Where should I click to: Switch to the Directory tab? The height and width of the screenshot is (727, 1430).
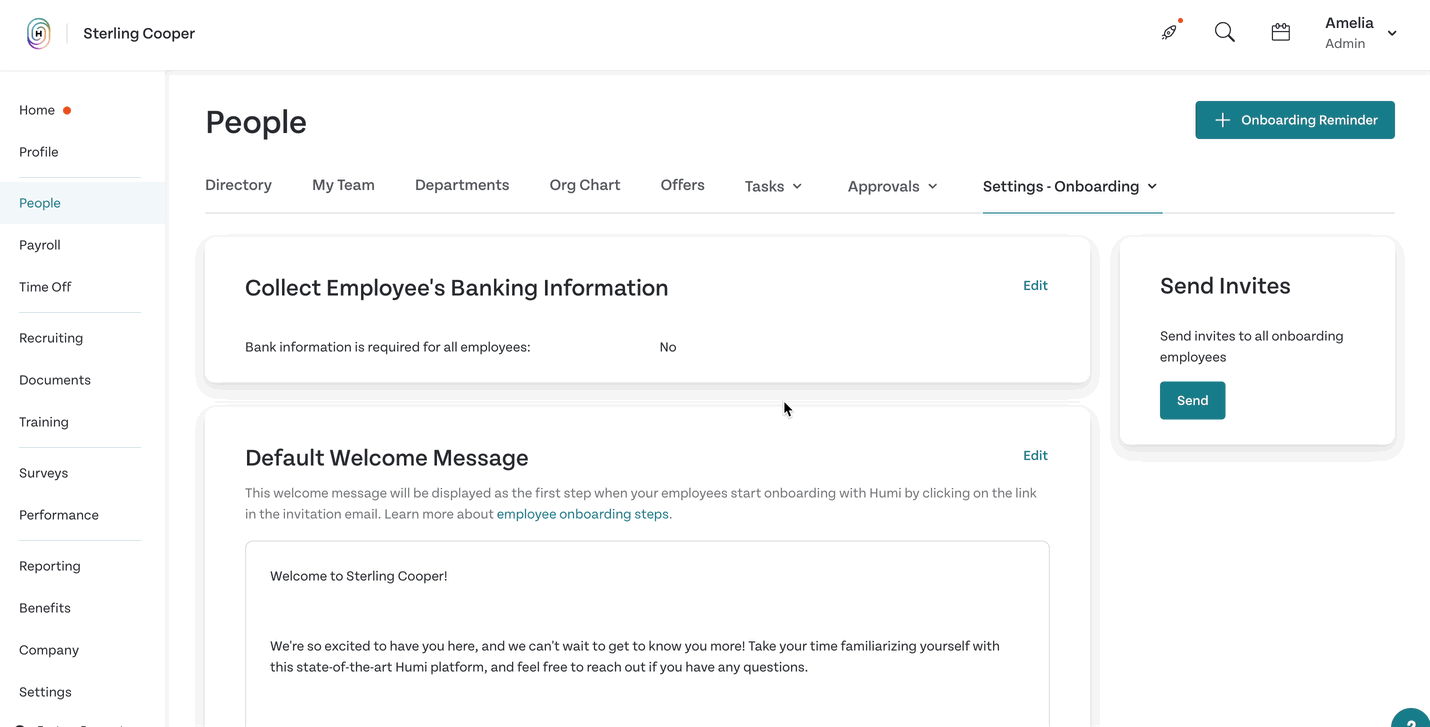click(x=238, y=185)
